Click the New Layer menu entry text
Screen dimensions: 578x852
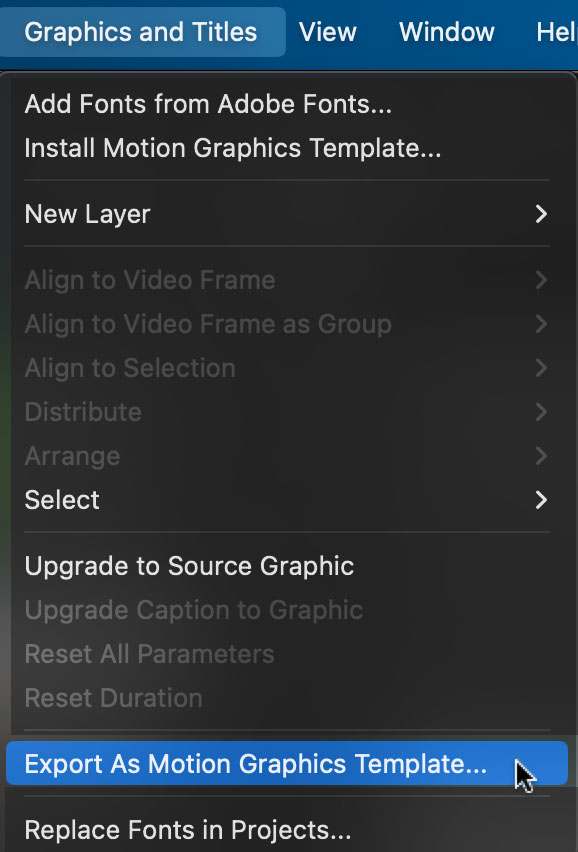point(87,214)
